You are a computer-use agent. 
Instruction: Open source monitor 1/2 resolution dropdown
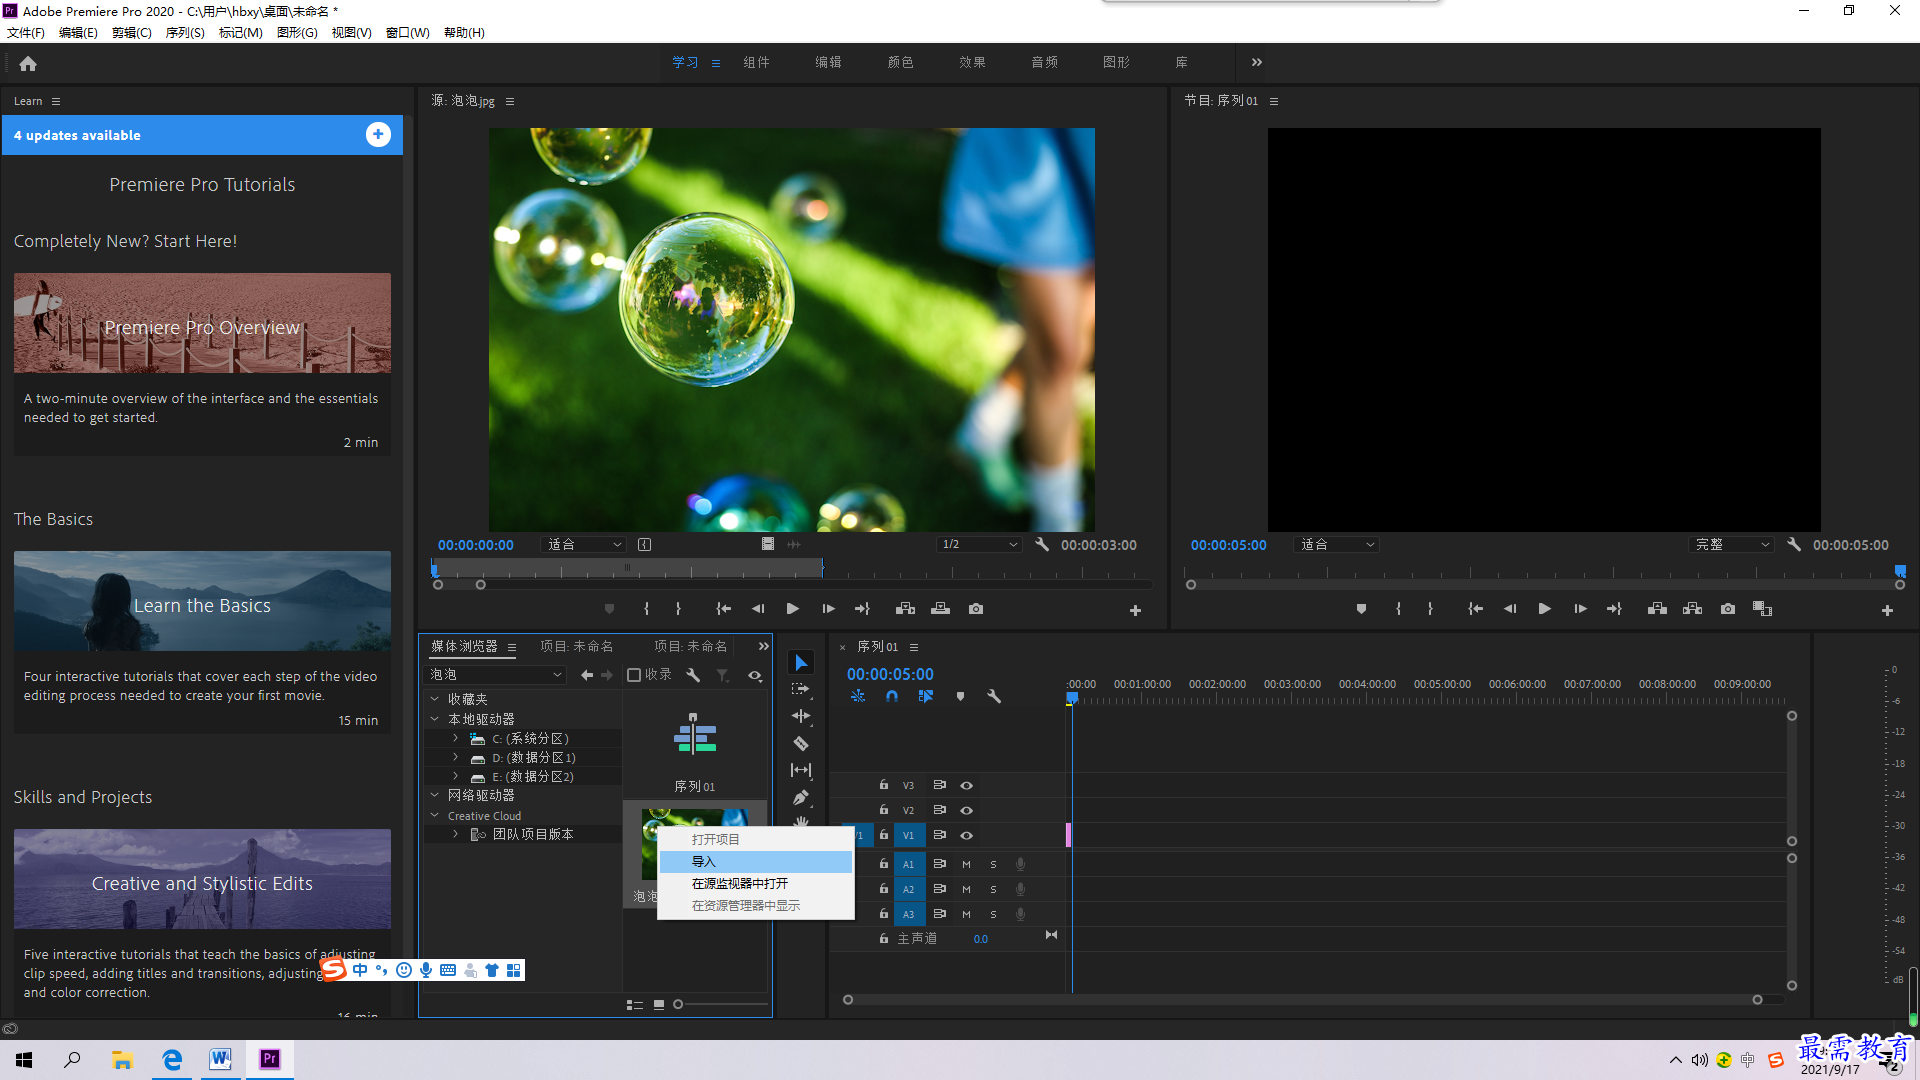[x=979, y=545]
